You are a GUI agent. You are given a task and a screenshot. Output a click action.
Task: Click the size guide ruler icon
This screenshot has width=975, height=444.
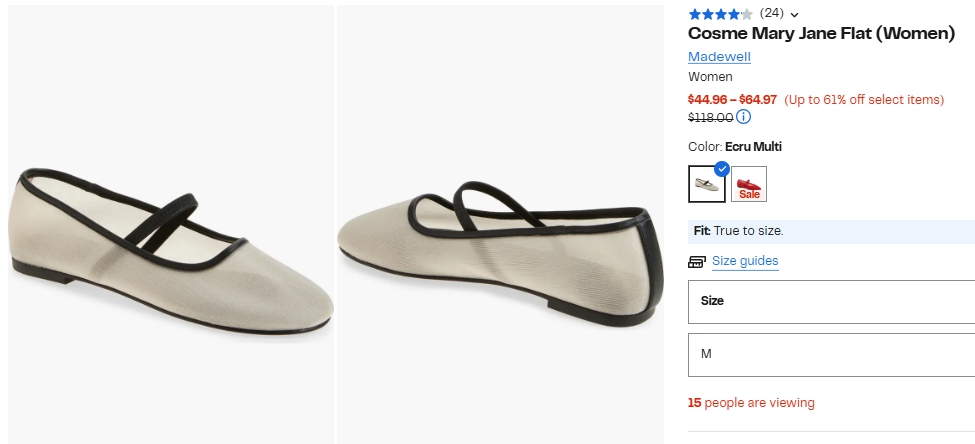(x=697, y=262)
